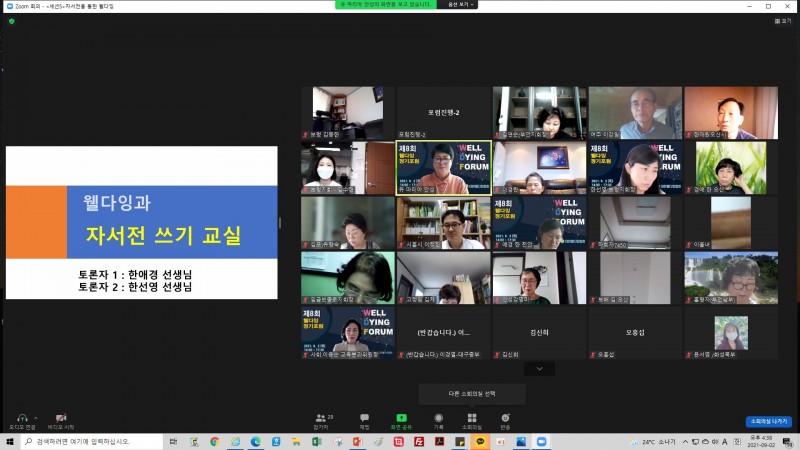Click the leave breakout room button
The image size is (800, 450).
(767, 421)
